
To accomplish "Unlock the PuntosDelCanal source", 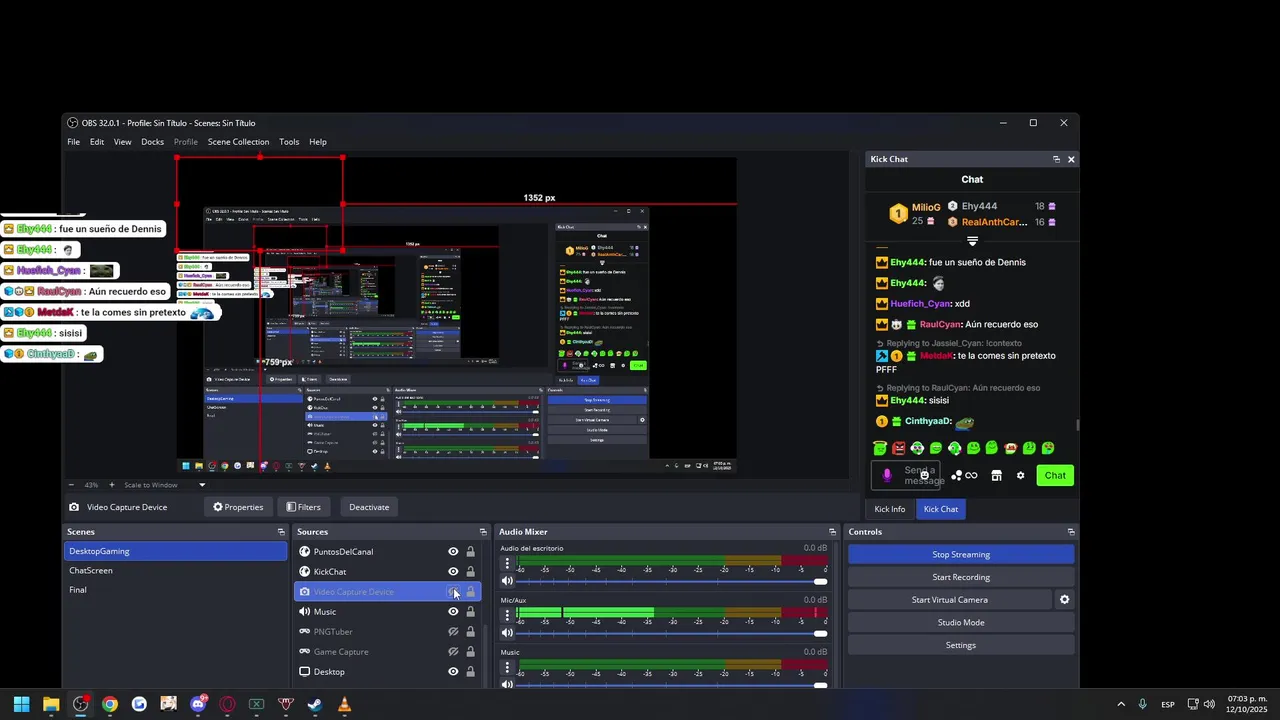I will coord(470,552).
